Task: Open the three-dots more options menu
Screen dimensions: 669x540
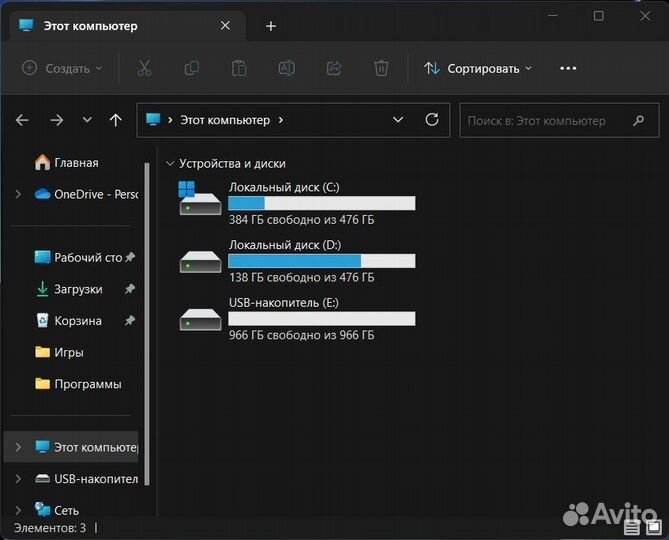Action: [568, 68]
